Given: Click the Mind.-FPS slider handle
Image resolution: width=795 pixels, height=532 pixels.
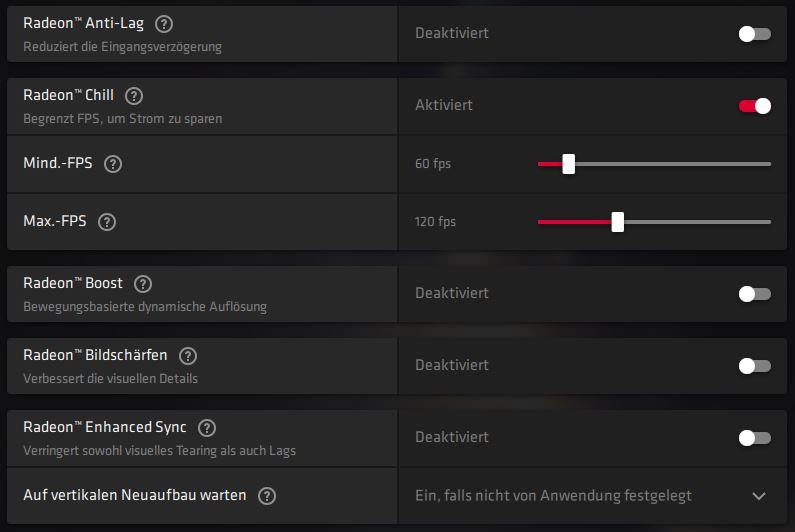Looking at the screenshot, I should [569, 164].
